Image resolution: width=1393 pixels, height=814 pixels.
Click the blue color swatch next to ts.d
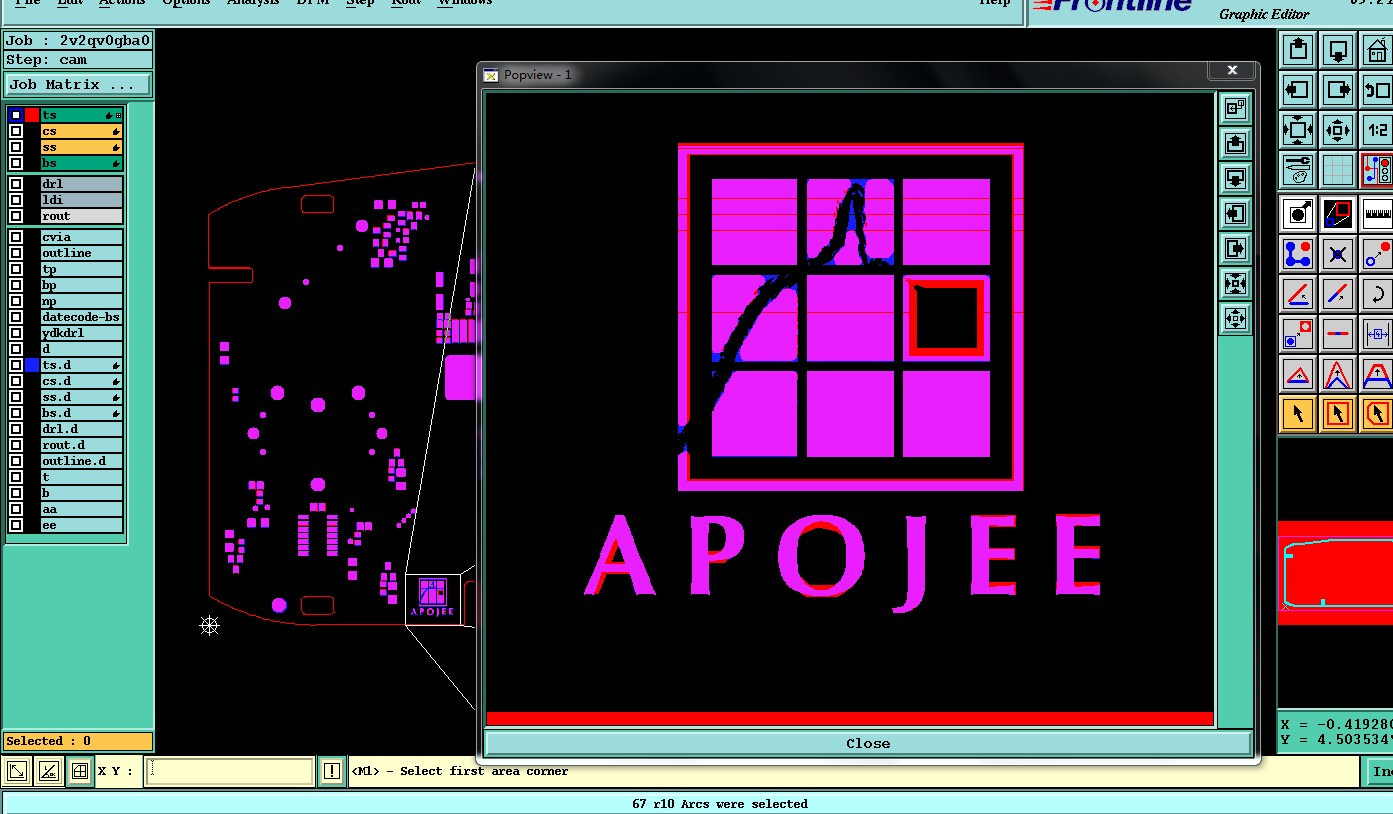tap(32, 365)
